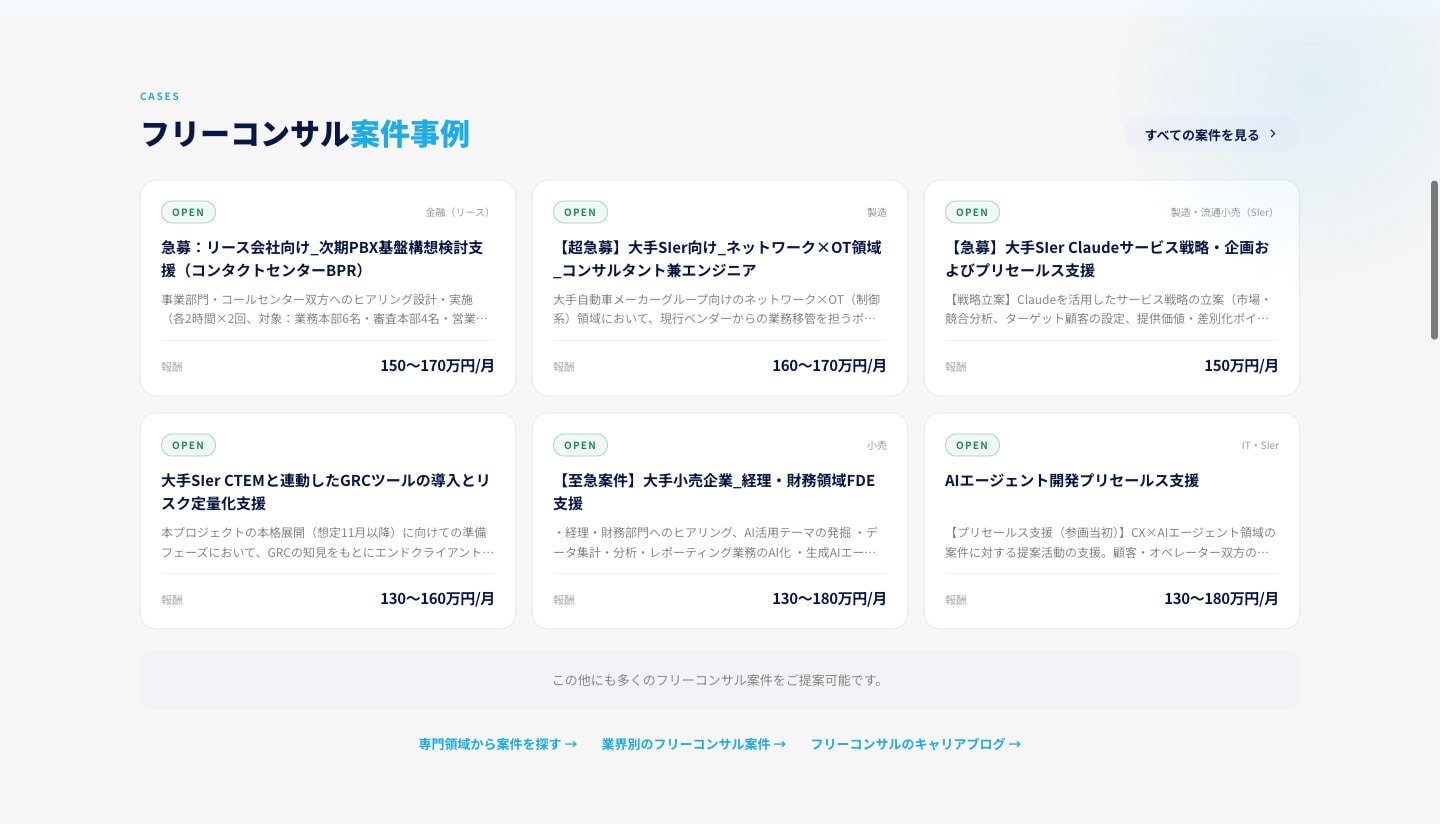Open the リース会社向け_次期PBX基盤構想検討支援 case title
The image size is (1440, 824).
[x=322, y=258]
